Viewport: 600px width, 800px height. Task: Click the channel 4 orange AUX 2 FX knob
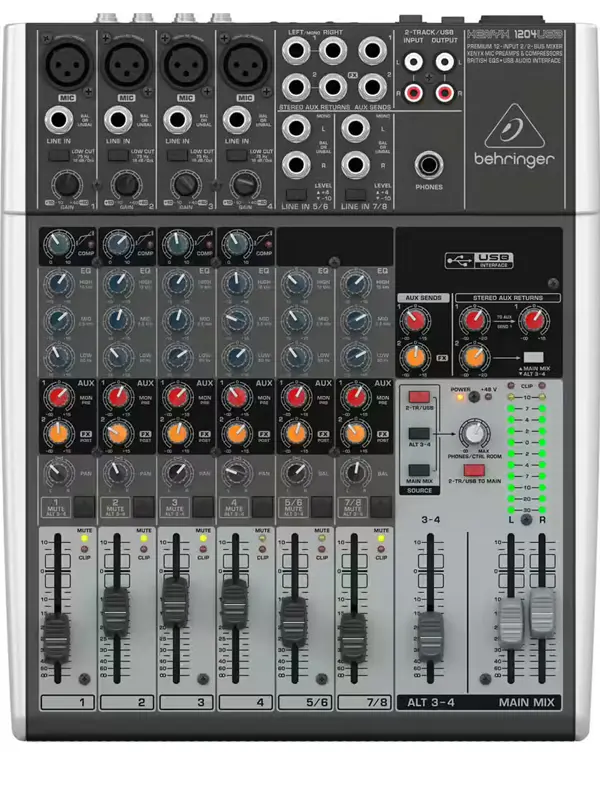point(237,434)
